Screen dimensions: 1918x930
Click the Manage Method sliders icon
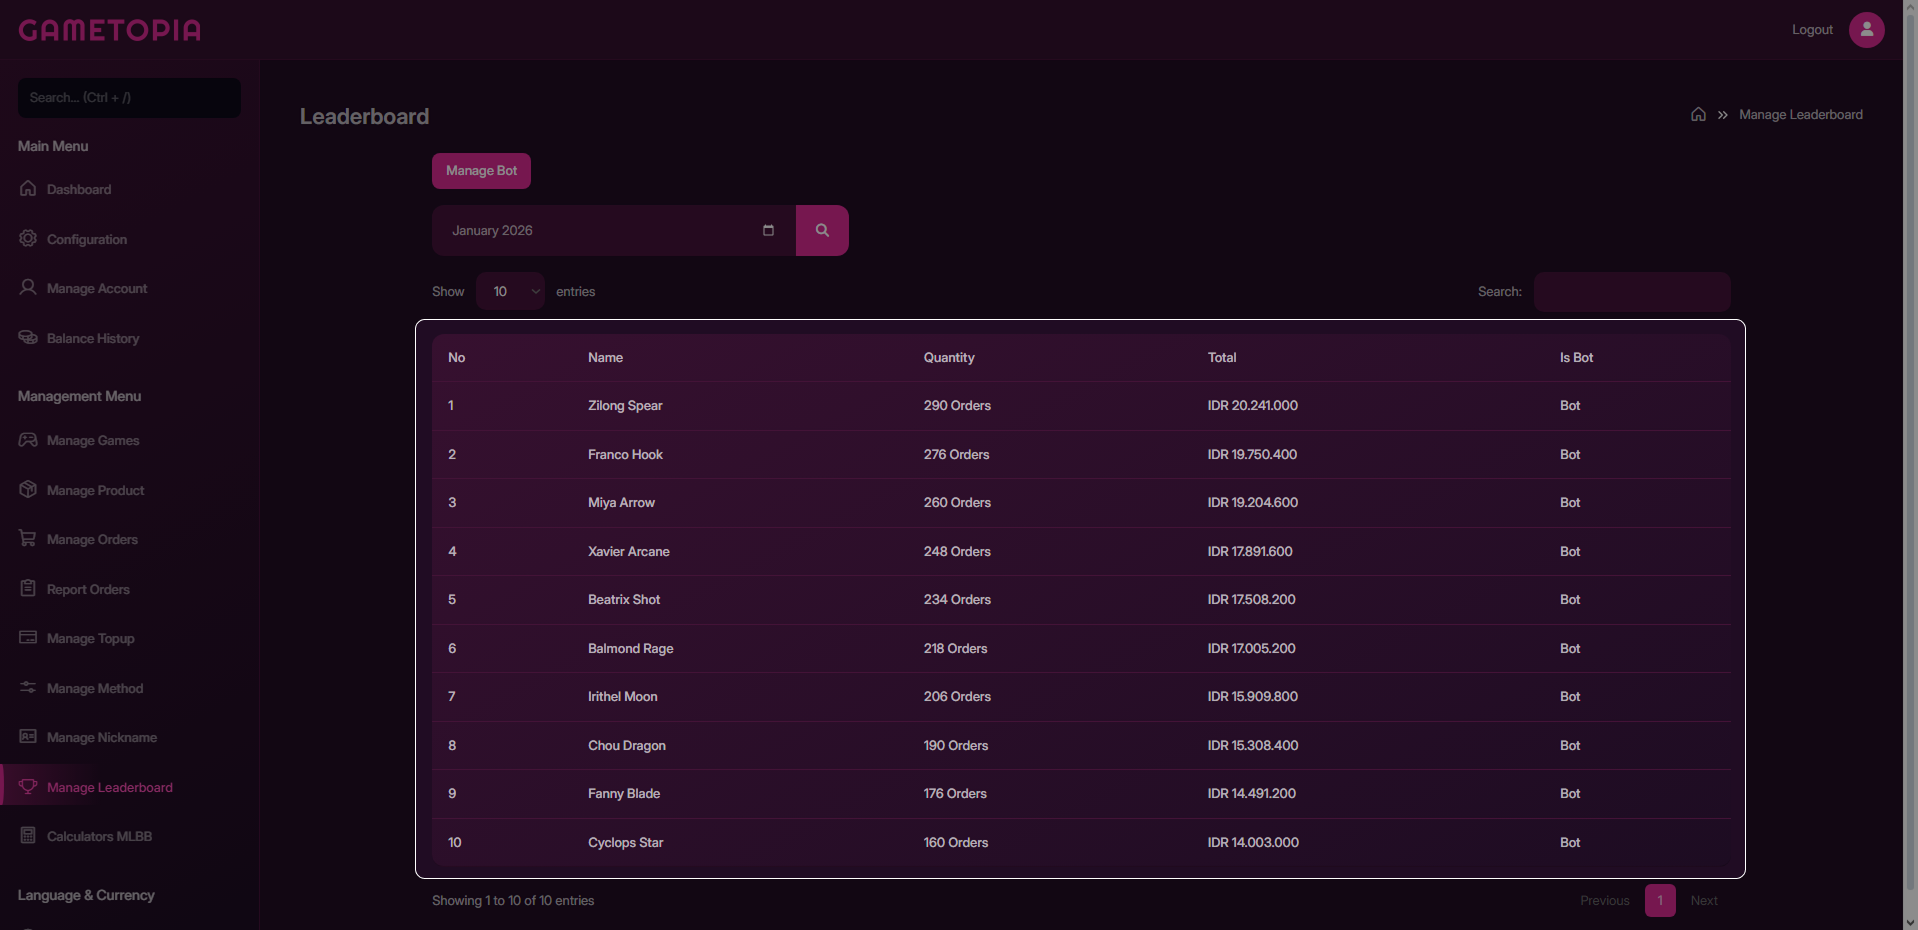click(x=28, y=687)
